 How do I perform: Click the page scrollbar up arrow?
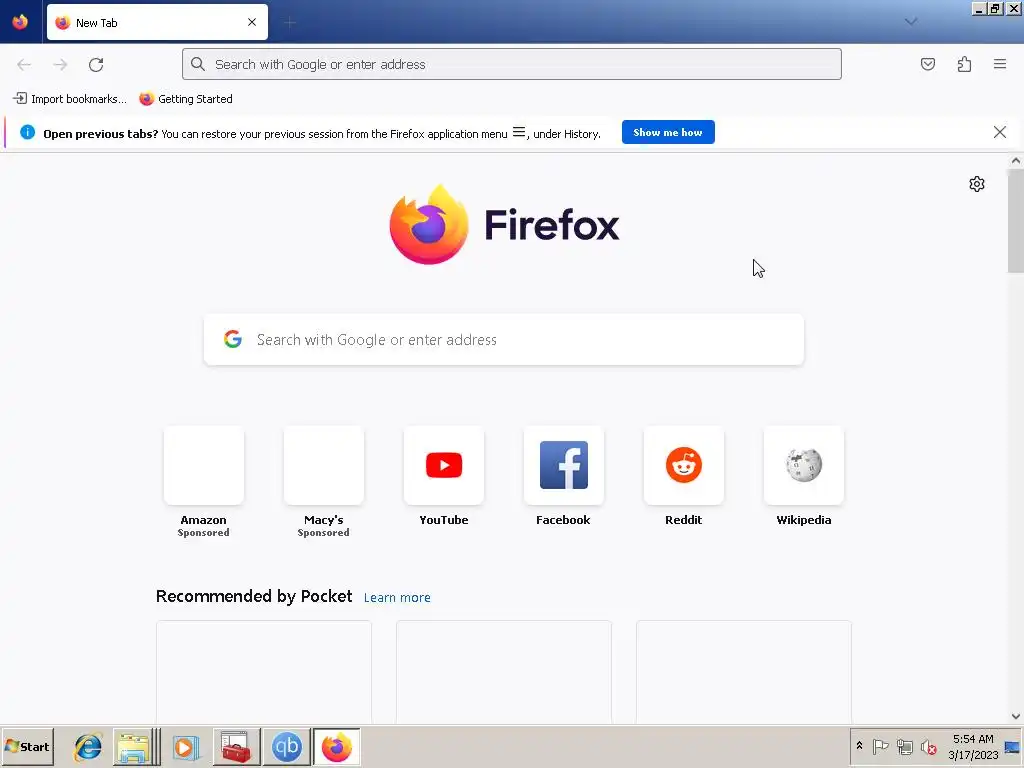(1016, 161)
